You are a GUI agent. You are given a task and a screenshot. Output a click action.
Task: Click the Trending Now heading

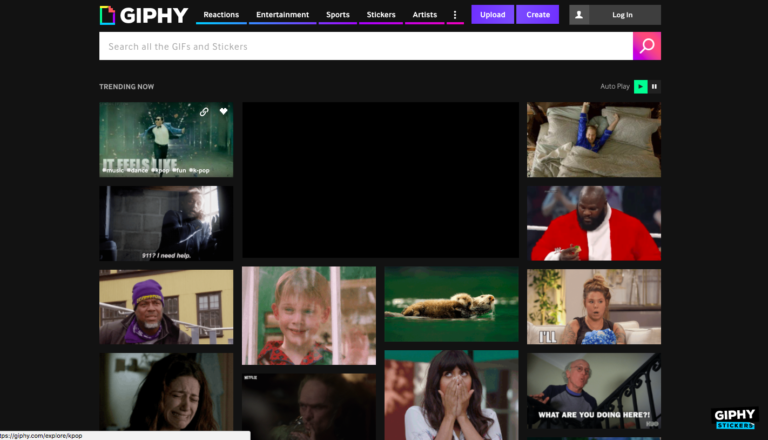126,87
